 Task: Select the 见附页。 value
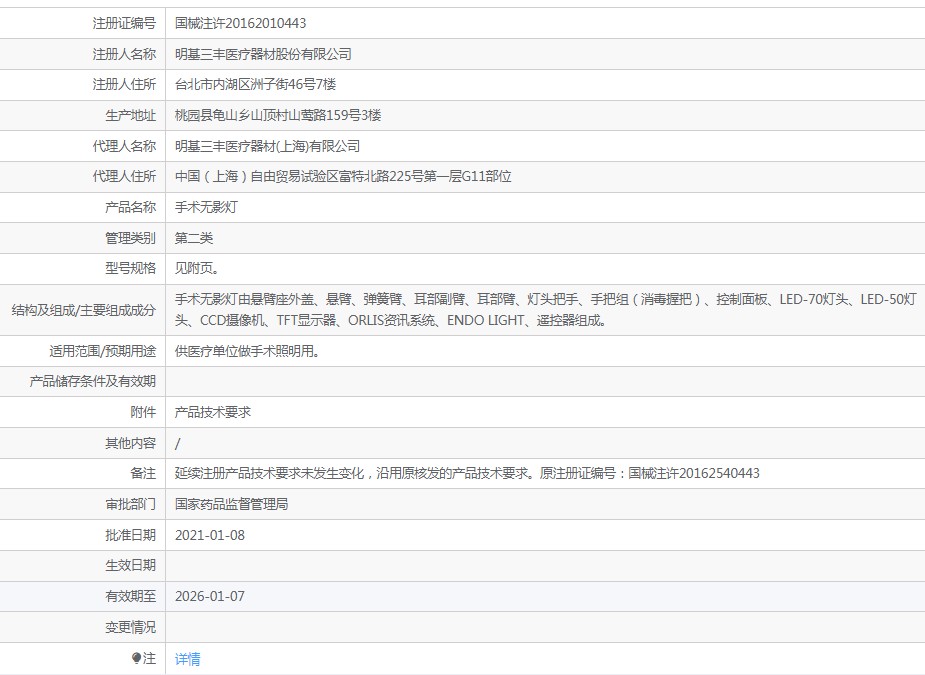(x=197, y=268)
